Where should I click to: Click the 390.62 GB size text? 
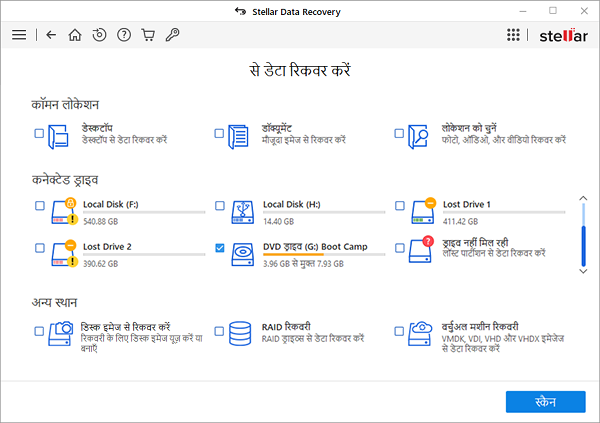(101, 264)
